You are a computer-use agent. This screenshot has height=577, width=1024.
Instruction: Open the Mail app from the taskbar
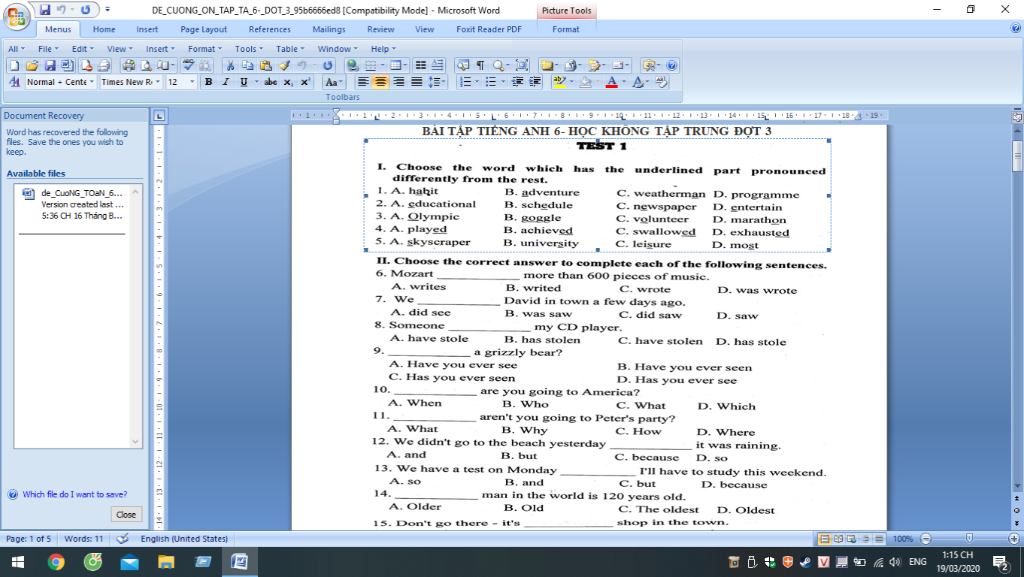(x=129, y=561)
